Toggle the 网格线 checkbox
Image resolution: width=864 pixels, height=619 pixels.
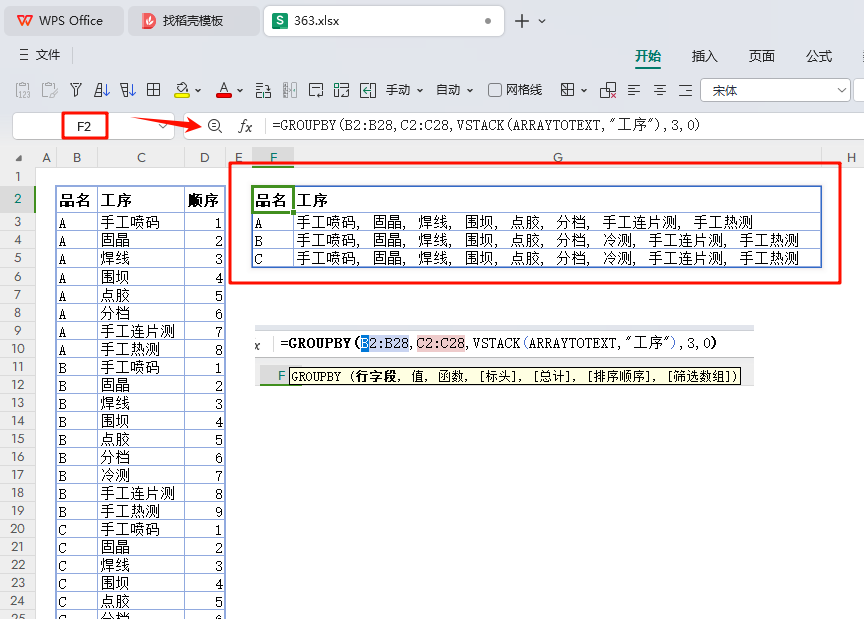(x=495, y=90)
